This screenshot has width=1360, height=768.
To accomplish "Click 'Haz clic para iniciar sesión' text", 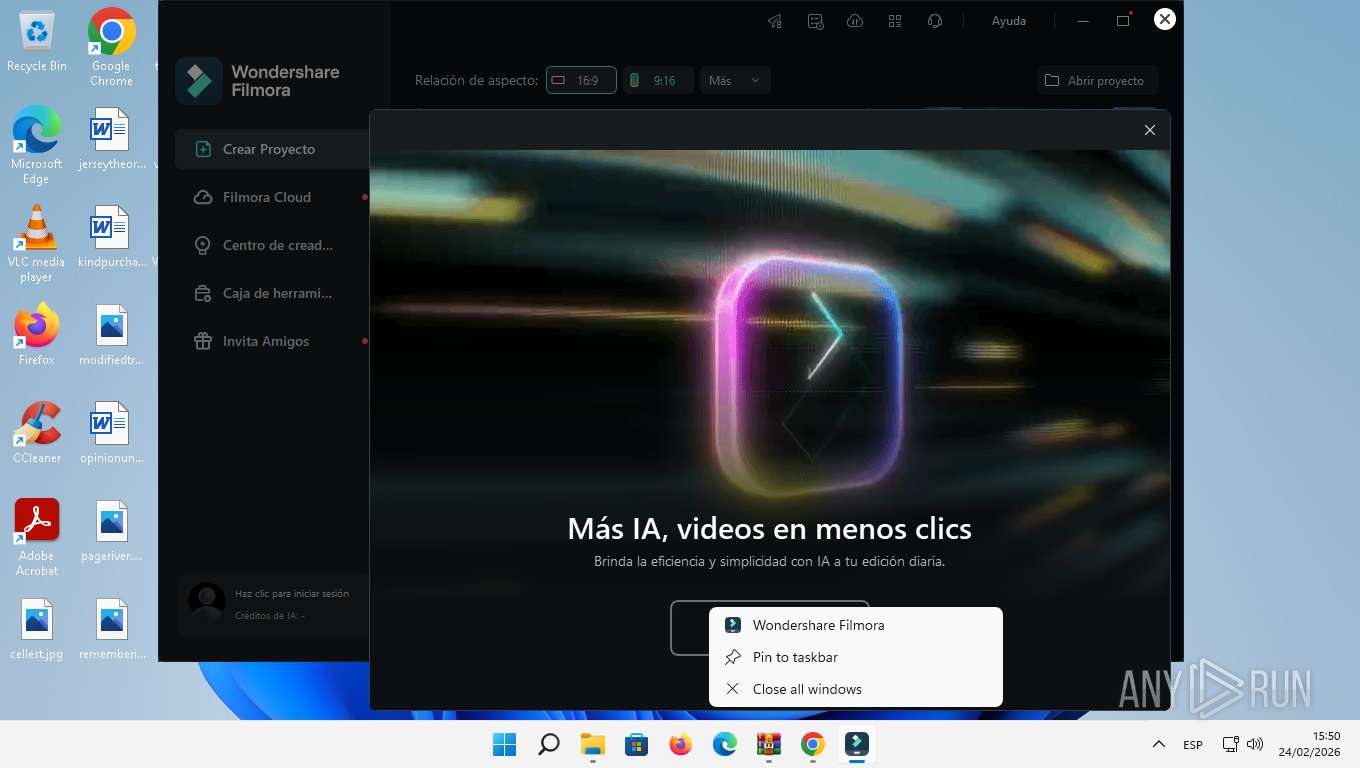I will click(292, 594).
